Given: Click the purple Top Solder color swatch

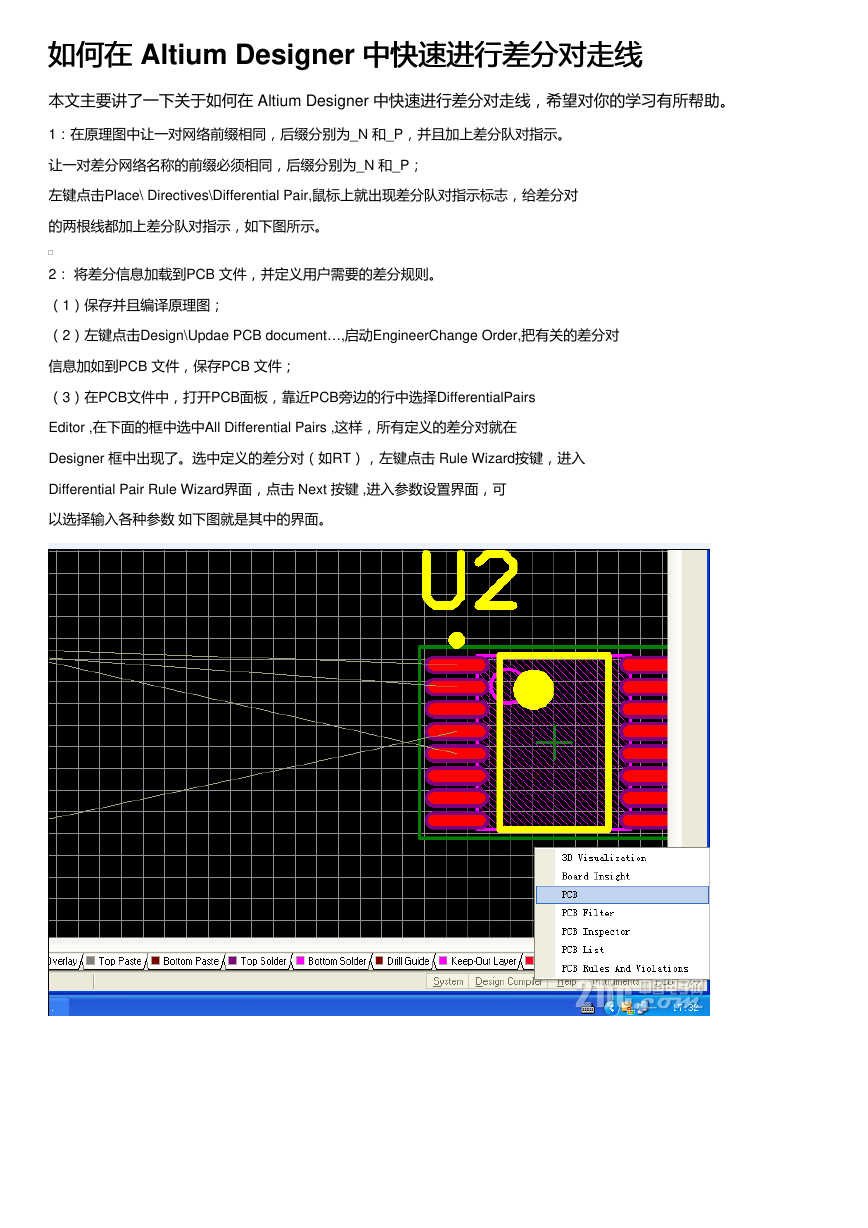Looking at the screenshot, I should (232, 961).
